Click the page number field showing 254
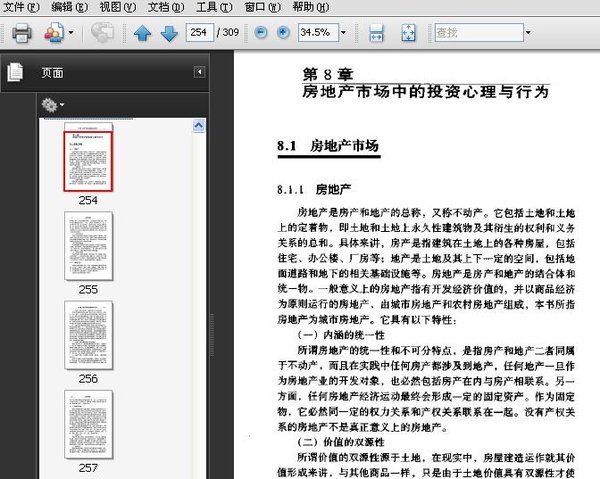600x479 pixels. 199,33
